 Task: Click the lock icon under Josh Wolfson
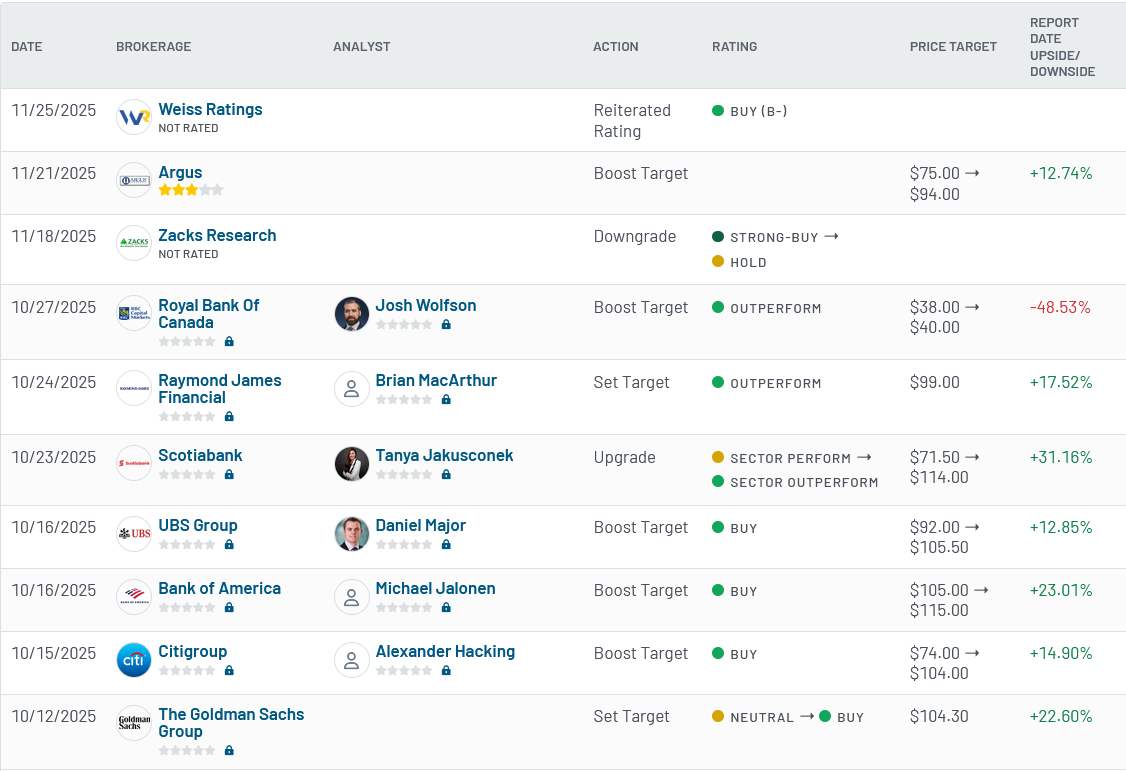[446, 324]
